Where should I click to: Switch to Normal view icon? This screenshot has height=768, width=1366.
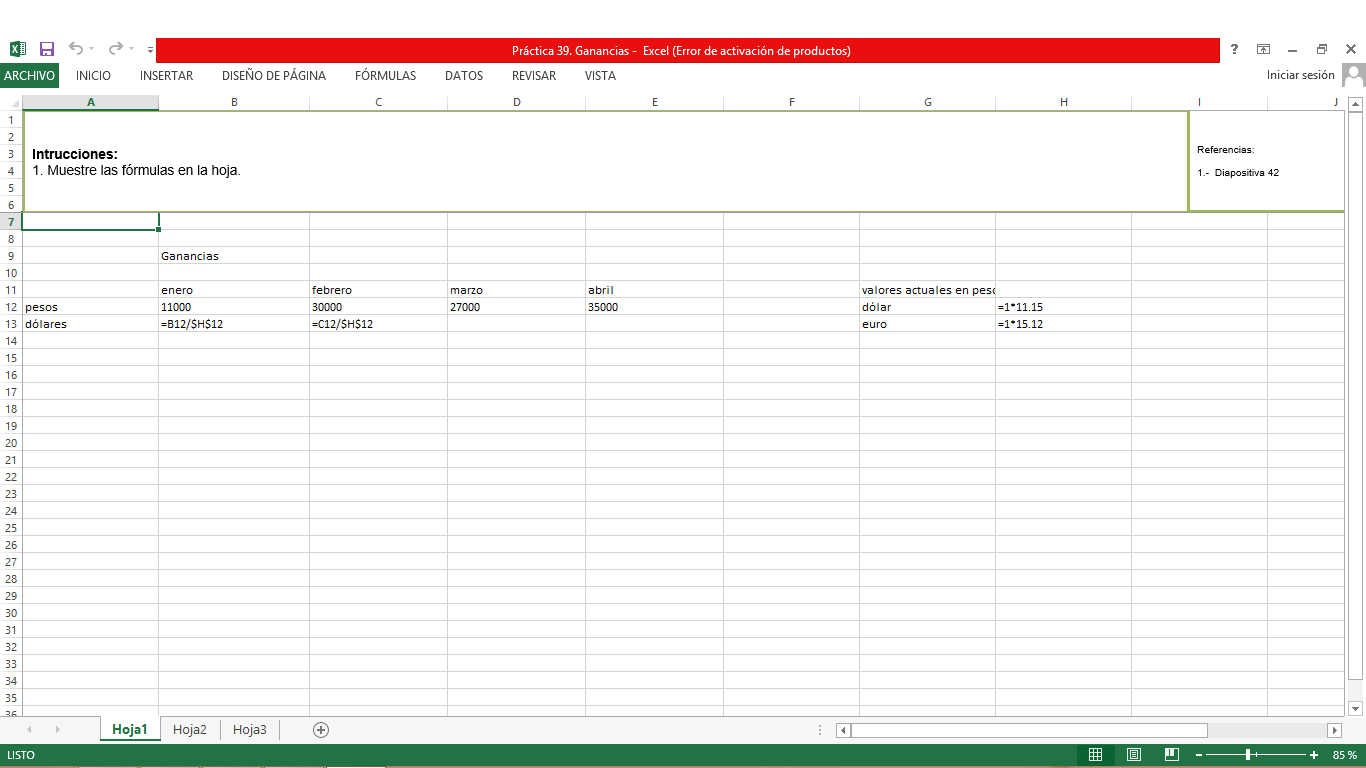tap(1095, 755)
